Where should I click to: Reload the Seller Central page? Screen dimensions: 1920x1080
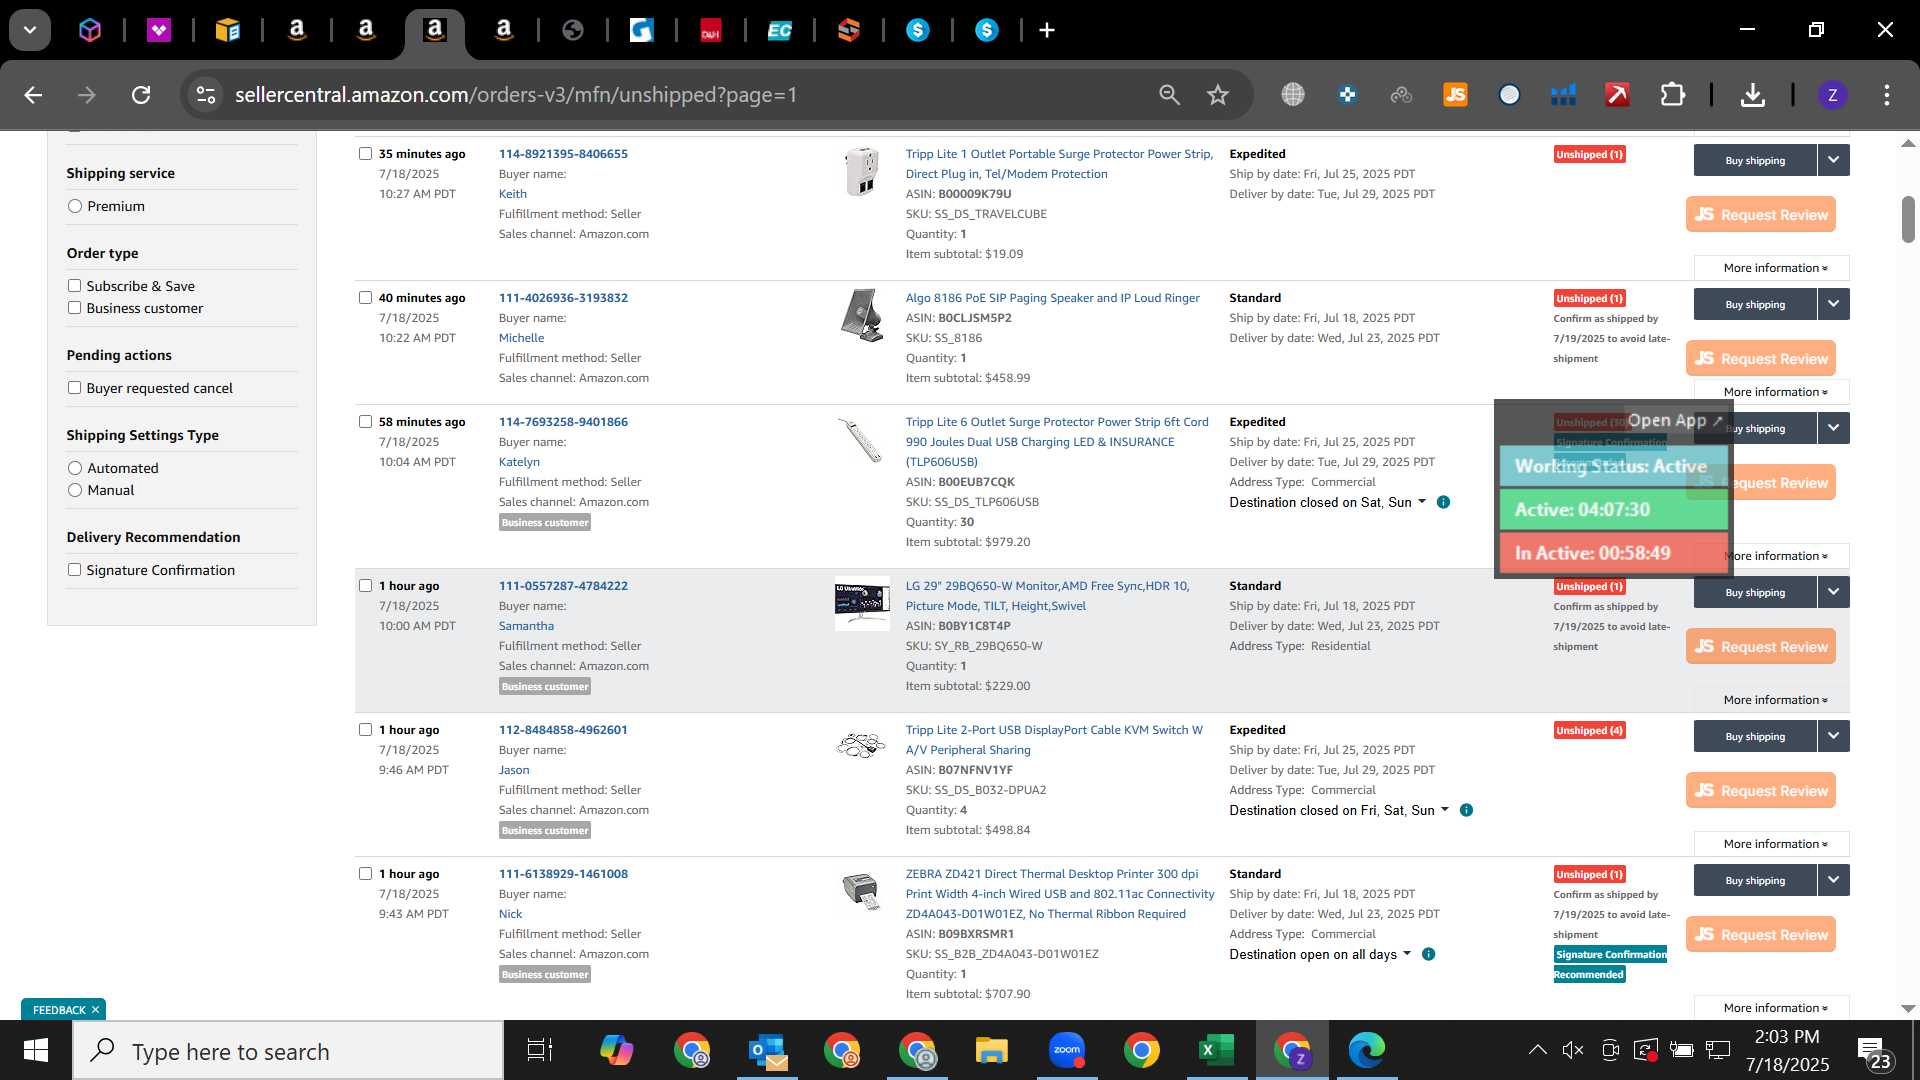coord(141,95)
